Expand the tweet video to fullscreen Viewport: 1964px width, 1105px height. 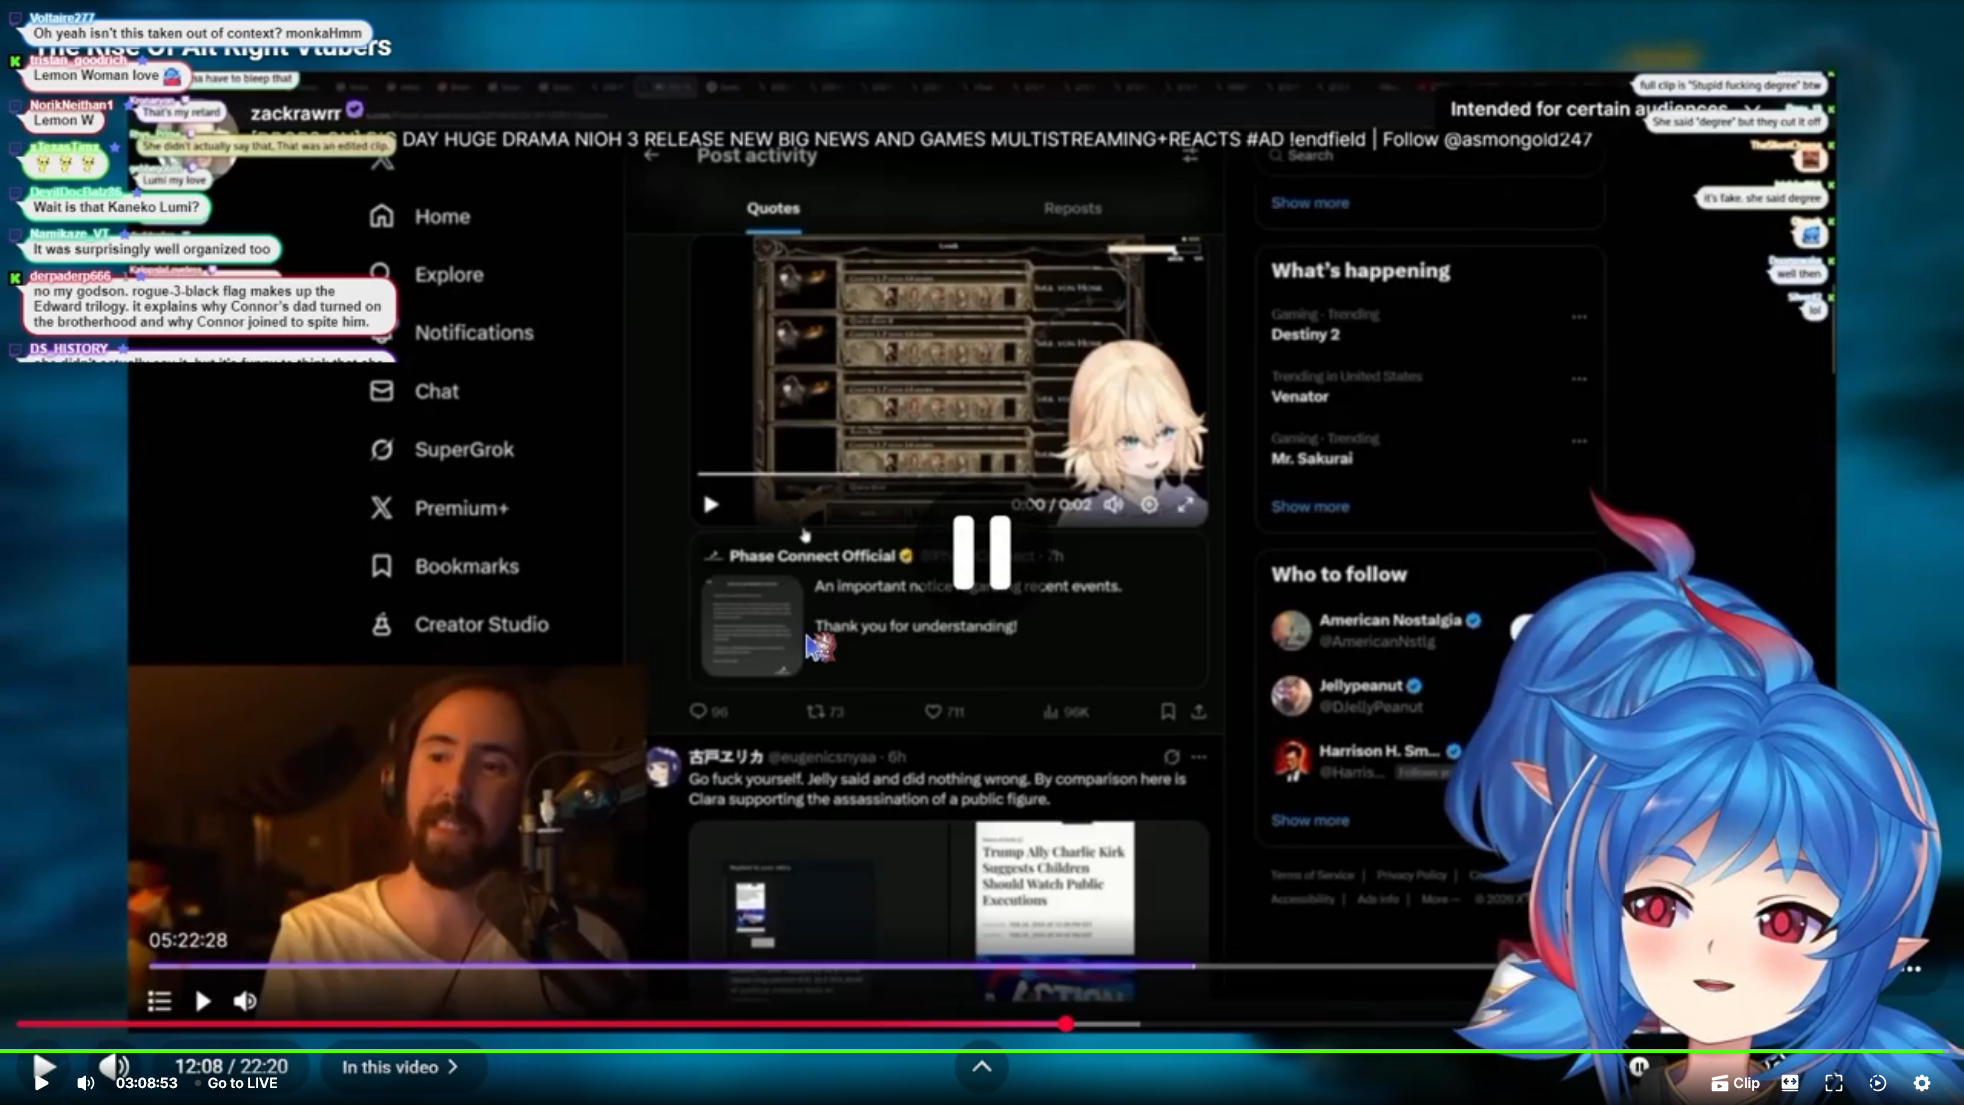(x=1185, y=505)
